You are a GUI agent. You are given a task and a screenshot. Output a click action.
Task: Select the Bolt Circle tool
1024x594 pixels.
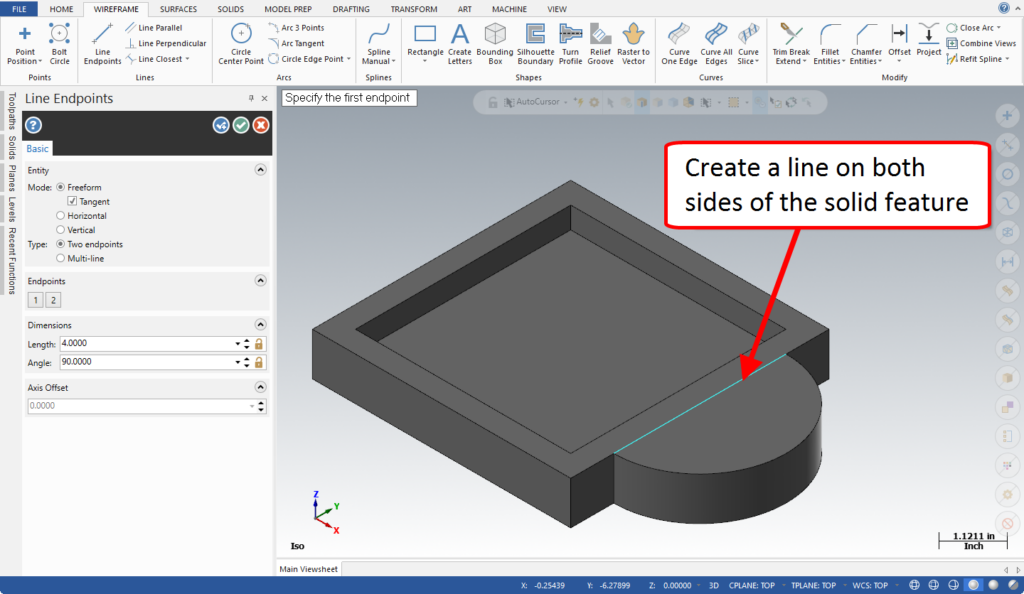[x=59, y=44]
